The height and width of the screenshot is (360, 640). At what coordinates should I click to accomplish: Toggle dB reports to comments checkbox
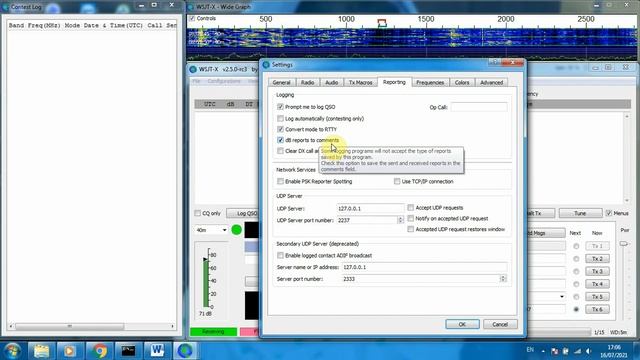tap(280, 140)
